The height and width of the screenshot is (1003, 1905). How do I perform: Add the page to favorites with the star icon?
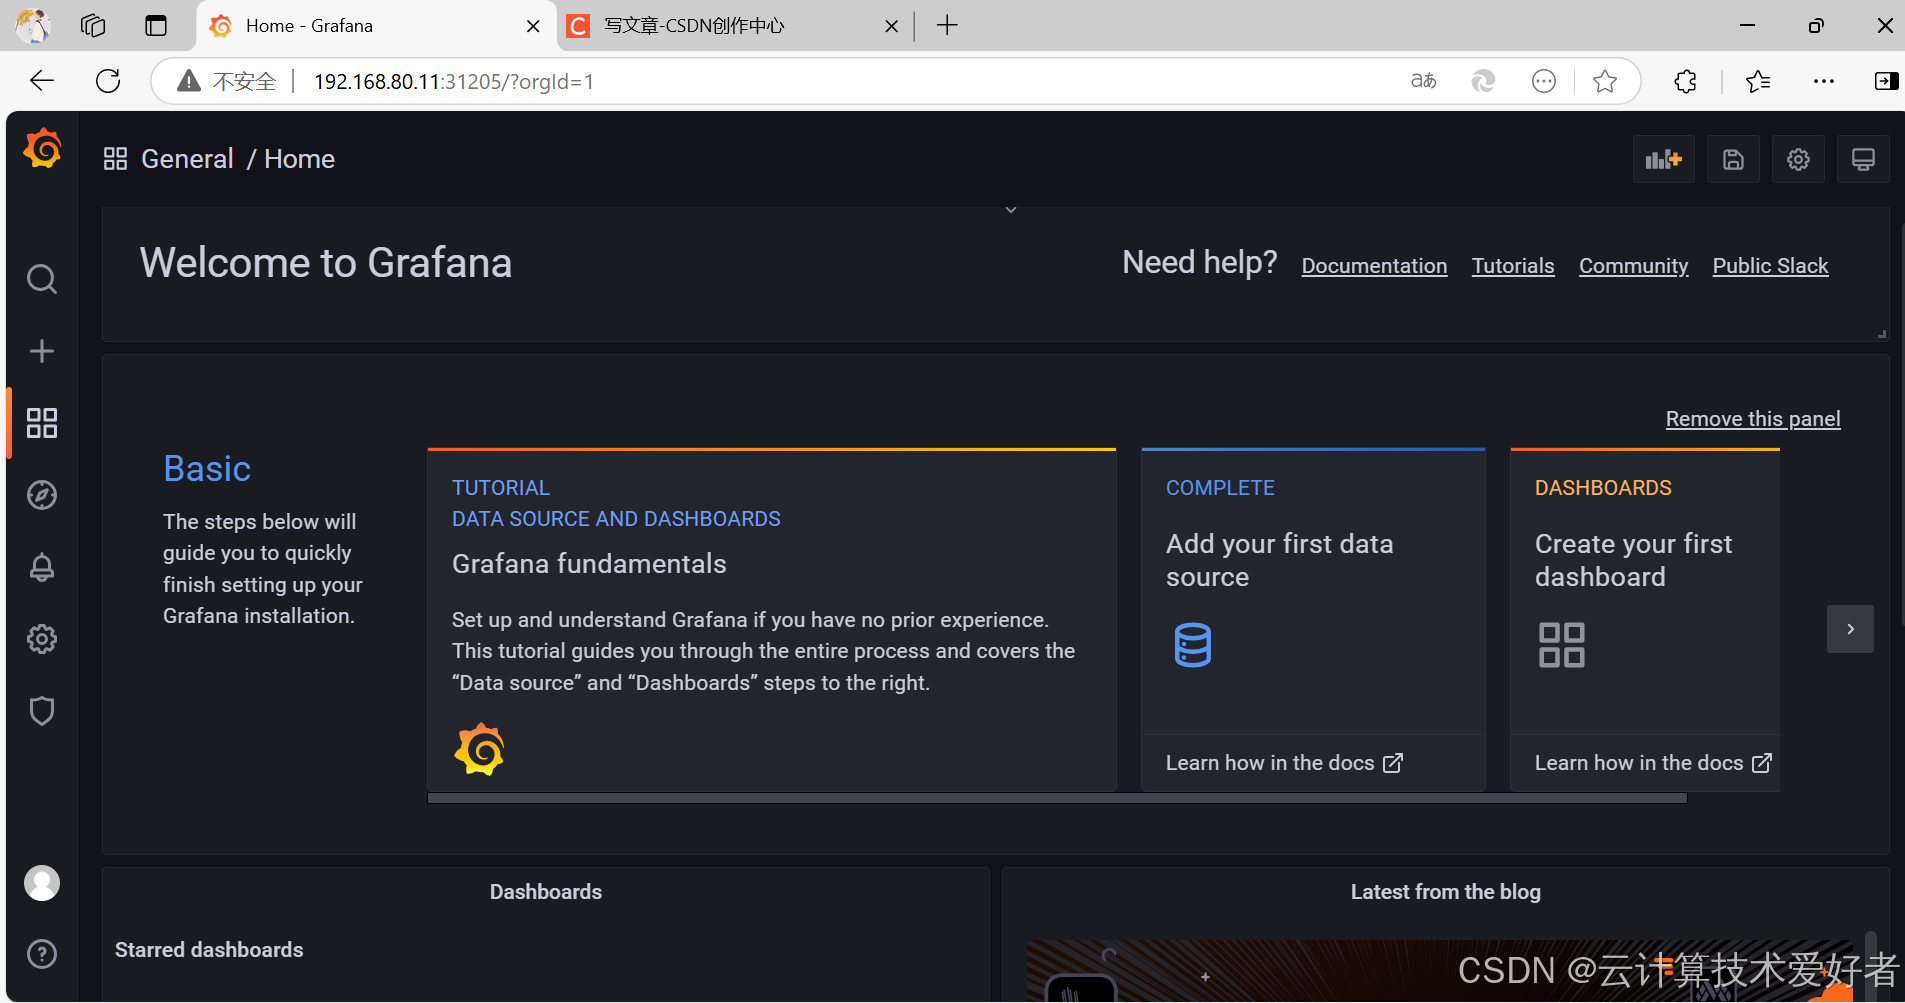[x=1605, y=81]
